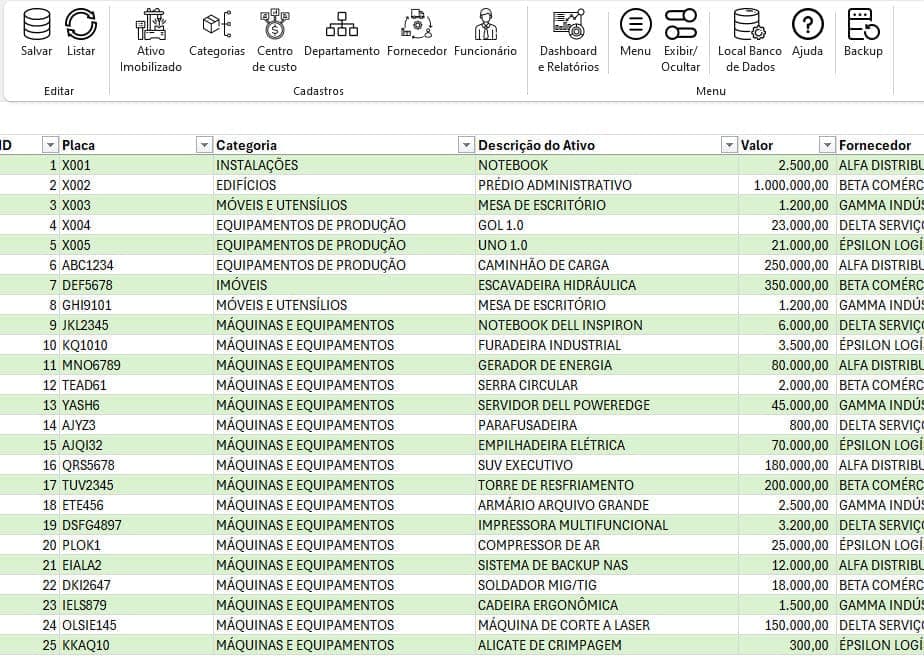Select the value 800,00 cell
The width and height of the screenshot is (924, 663).
click(787, 425)
